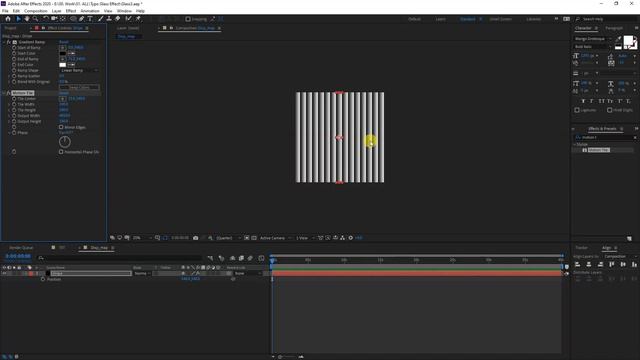This screenshot has height=360, width=640.
Task: Click the Home icon in the toolbar
Action: coord(8,19)
